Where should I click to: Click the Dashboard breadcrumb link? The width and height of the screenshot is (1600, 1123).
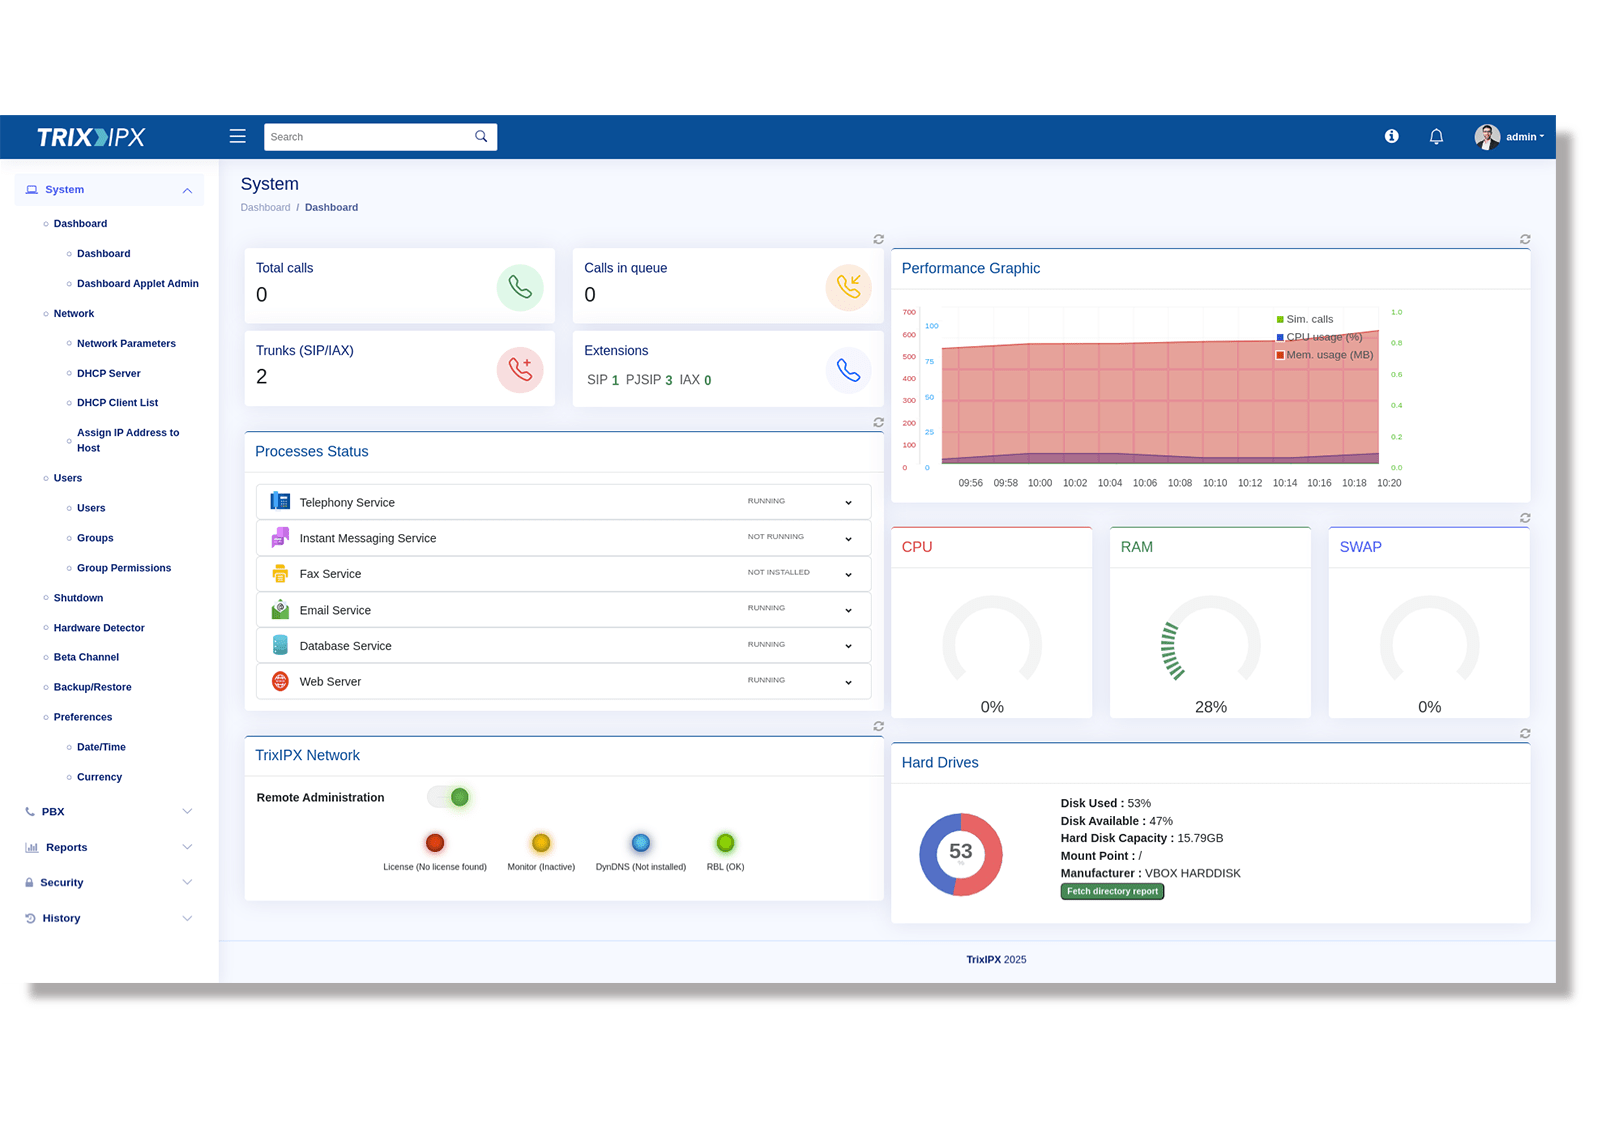pos(265,207)
